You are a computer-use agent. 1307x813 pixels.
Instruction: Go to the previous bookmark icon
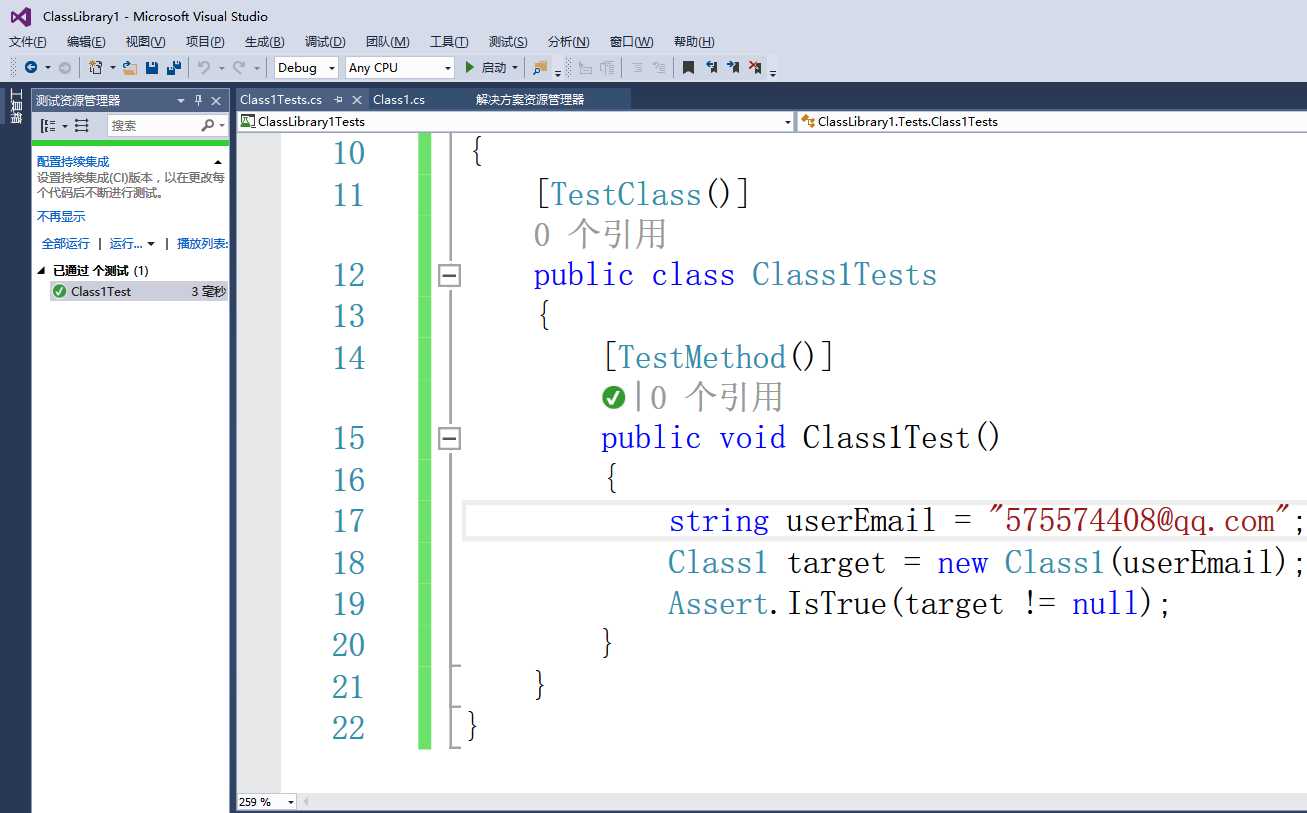[x=711, y=67]
